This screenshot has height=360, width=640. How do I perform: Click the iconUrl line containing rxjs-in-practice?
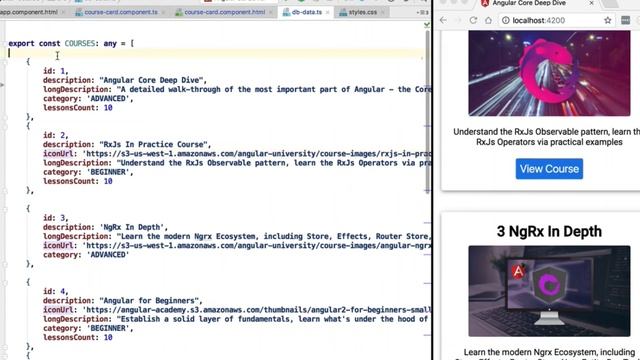click(237, 153)
